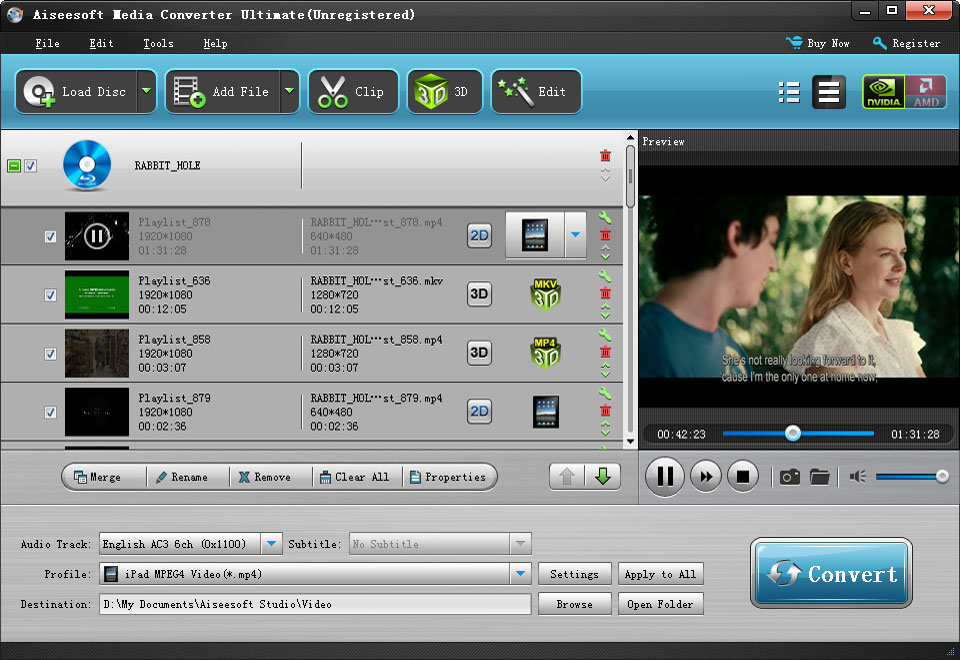Viewport: 960px width, 660px height.
Task: Open the Tools menu
Action: 158,44
